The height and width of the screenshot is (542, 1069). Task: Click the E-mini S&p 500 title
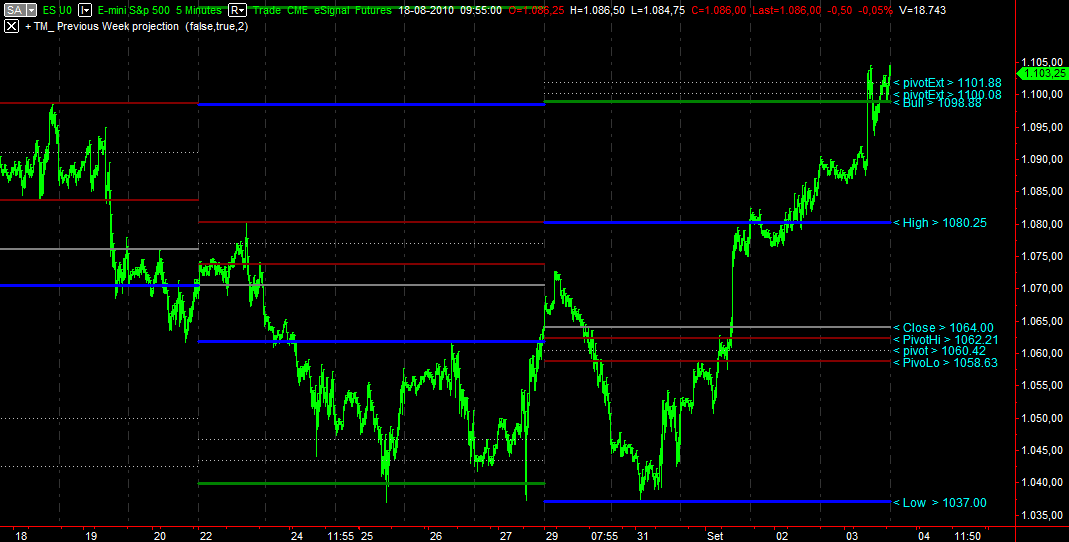point(134,10)
